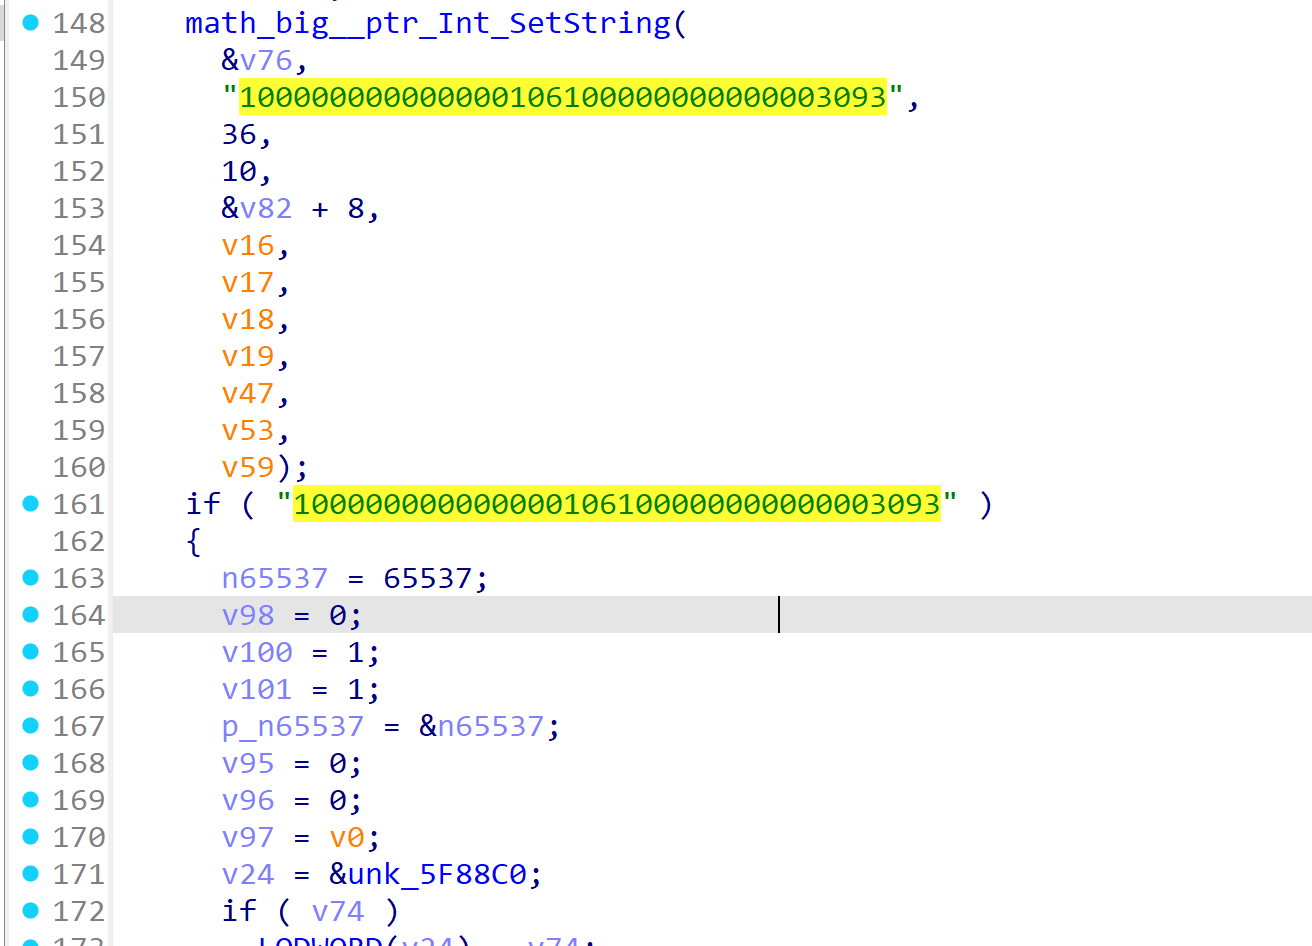Select variable v24 on line 171
The image size is (1312, 946).
[x=248, y=875]
